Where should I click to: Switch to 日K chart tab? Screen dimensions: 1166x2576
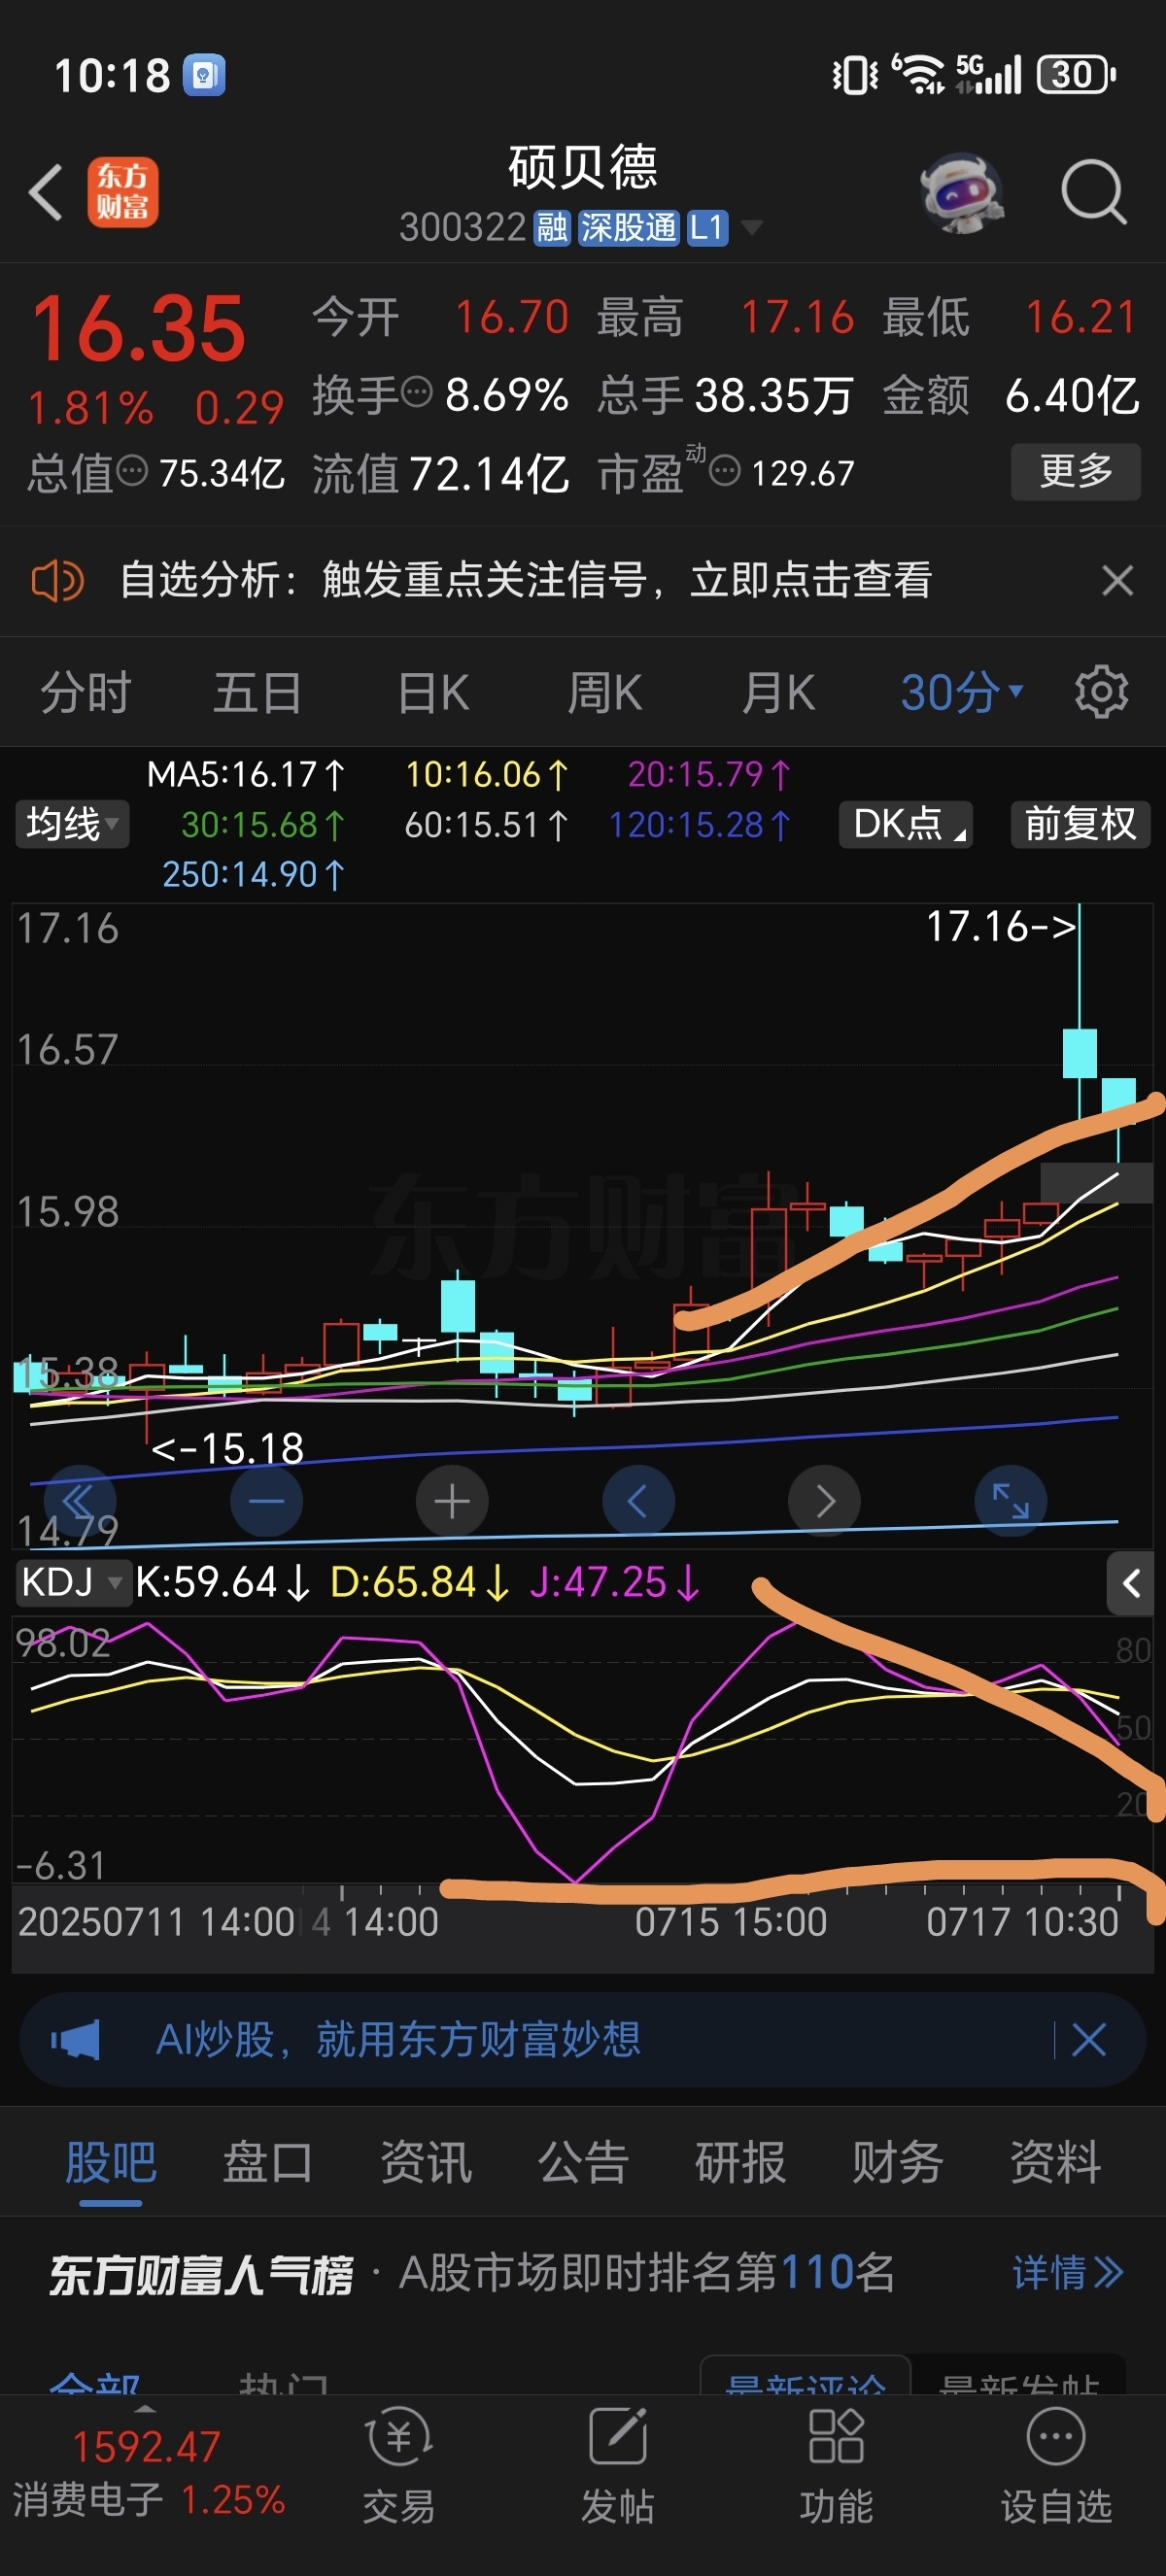click(x=433, y=692)
